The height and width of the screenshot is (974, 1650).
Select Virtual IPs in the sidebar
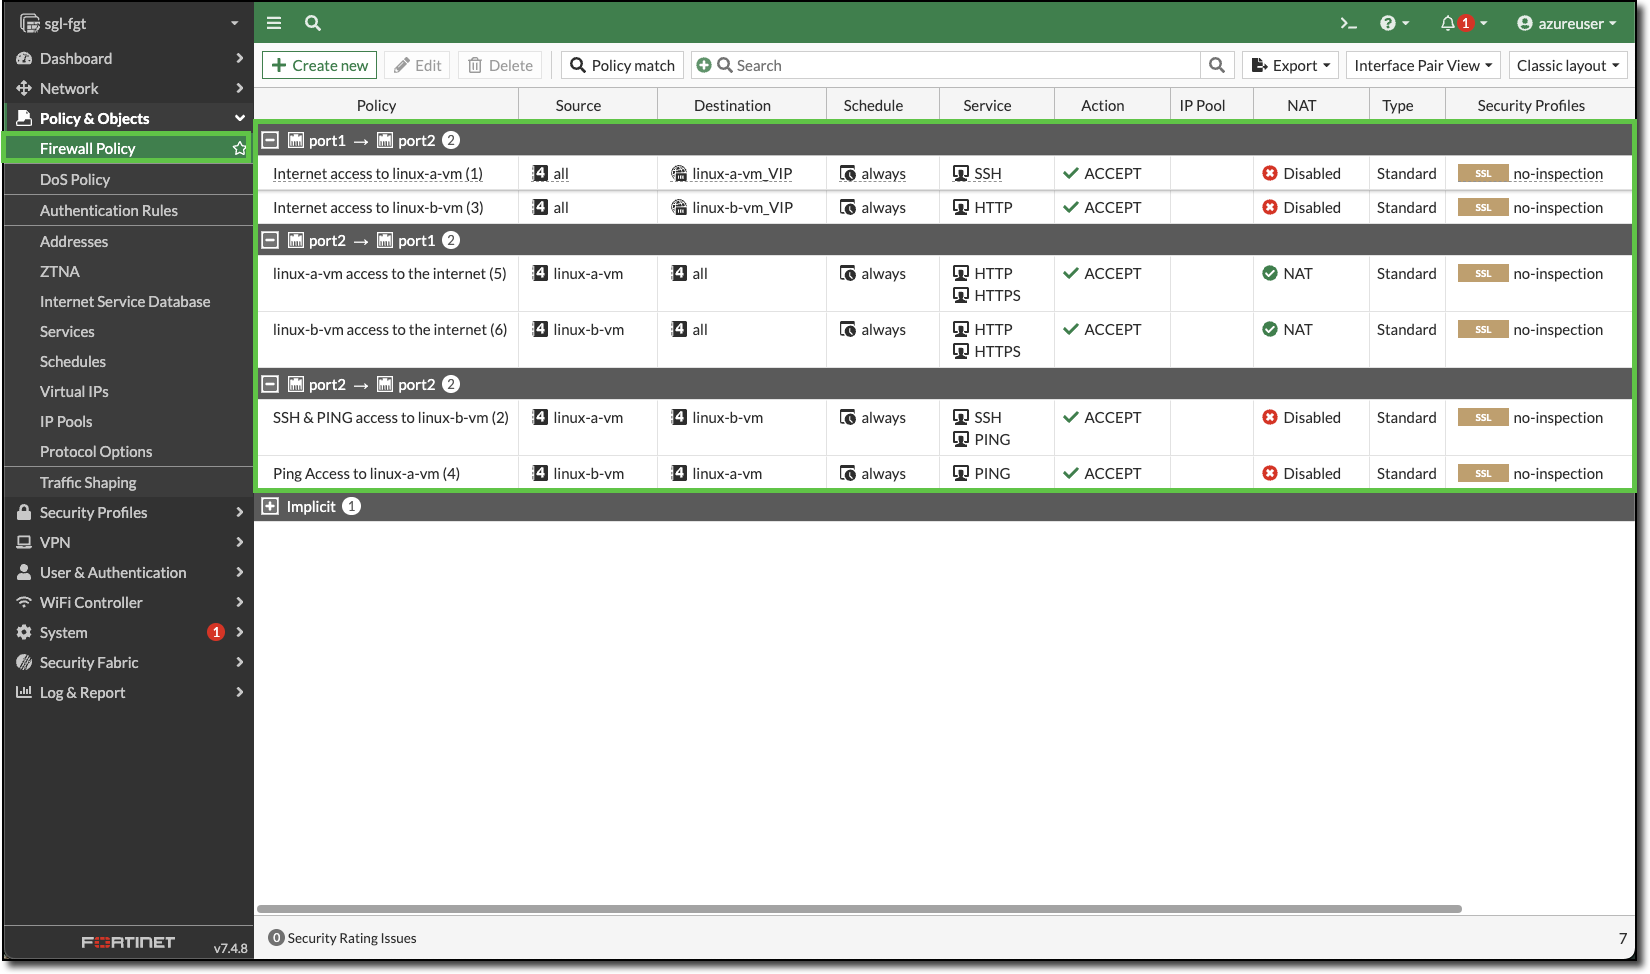(x=74, y=391)
